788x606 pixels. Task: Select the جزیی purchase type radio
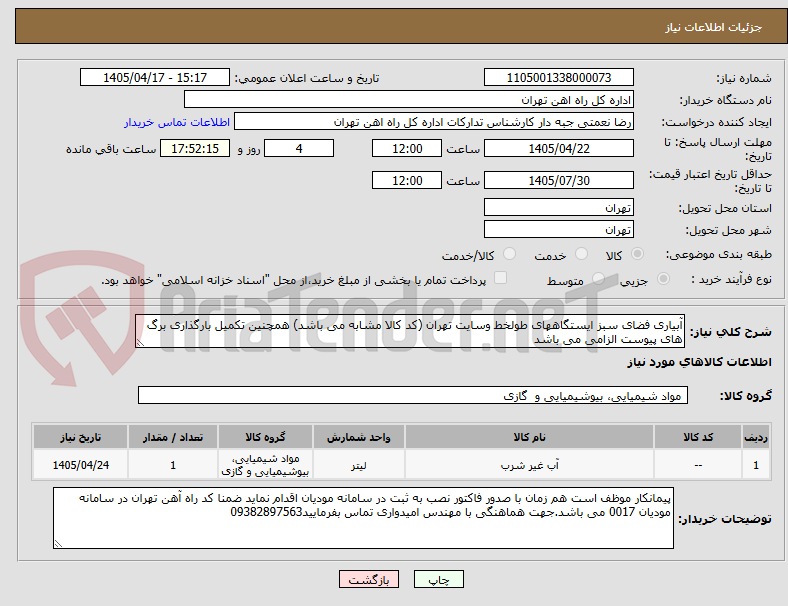coord(663,278)
